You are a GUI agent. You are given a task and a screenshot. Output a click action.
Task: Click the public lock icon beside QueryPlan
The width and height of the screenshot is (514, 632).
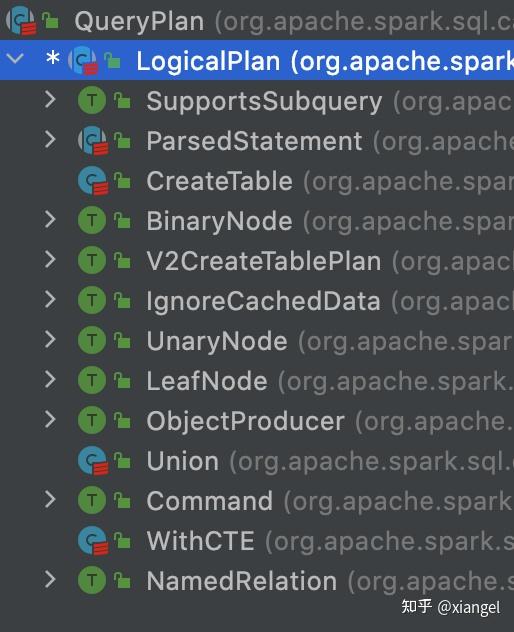(50, 20)
